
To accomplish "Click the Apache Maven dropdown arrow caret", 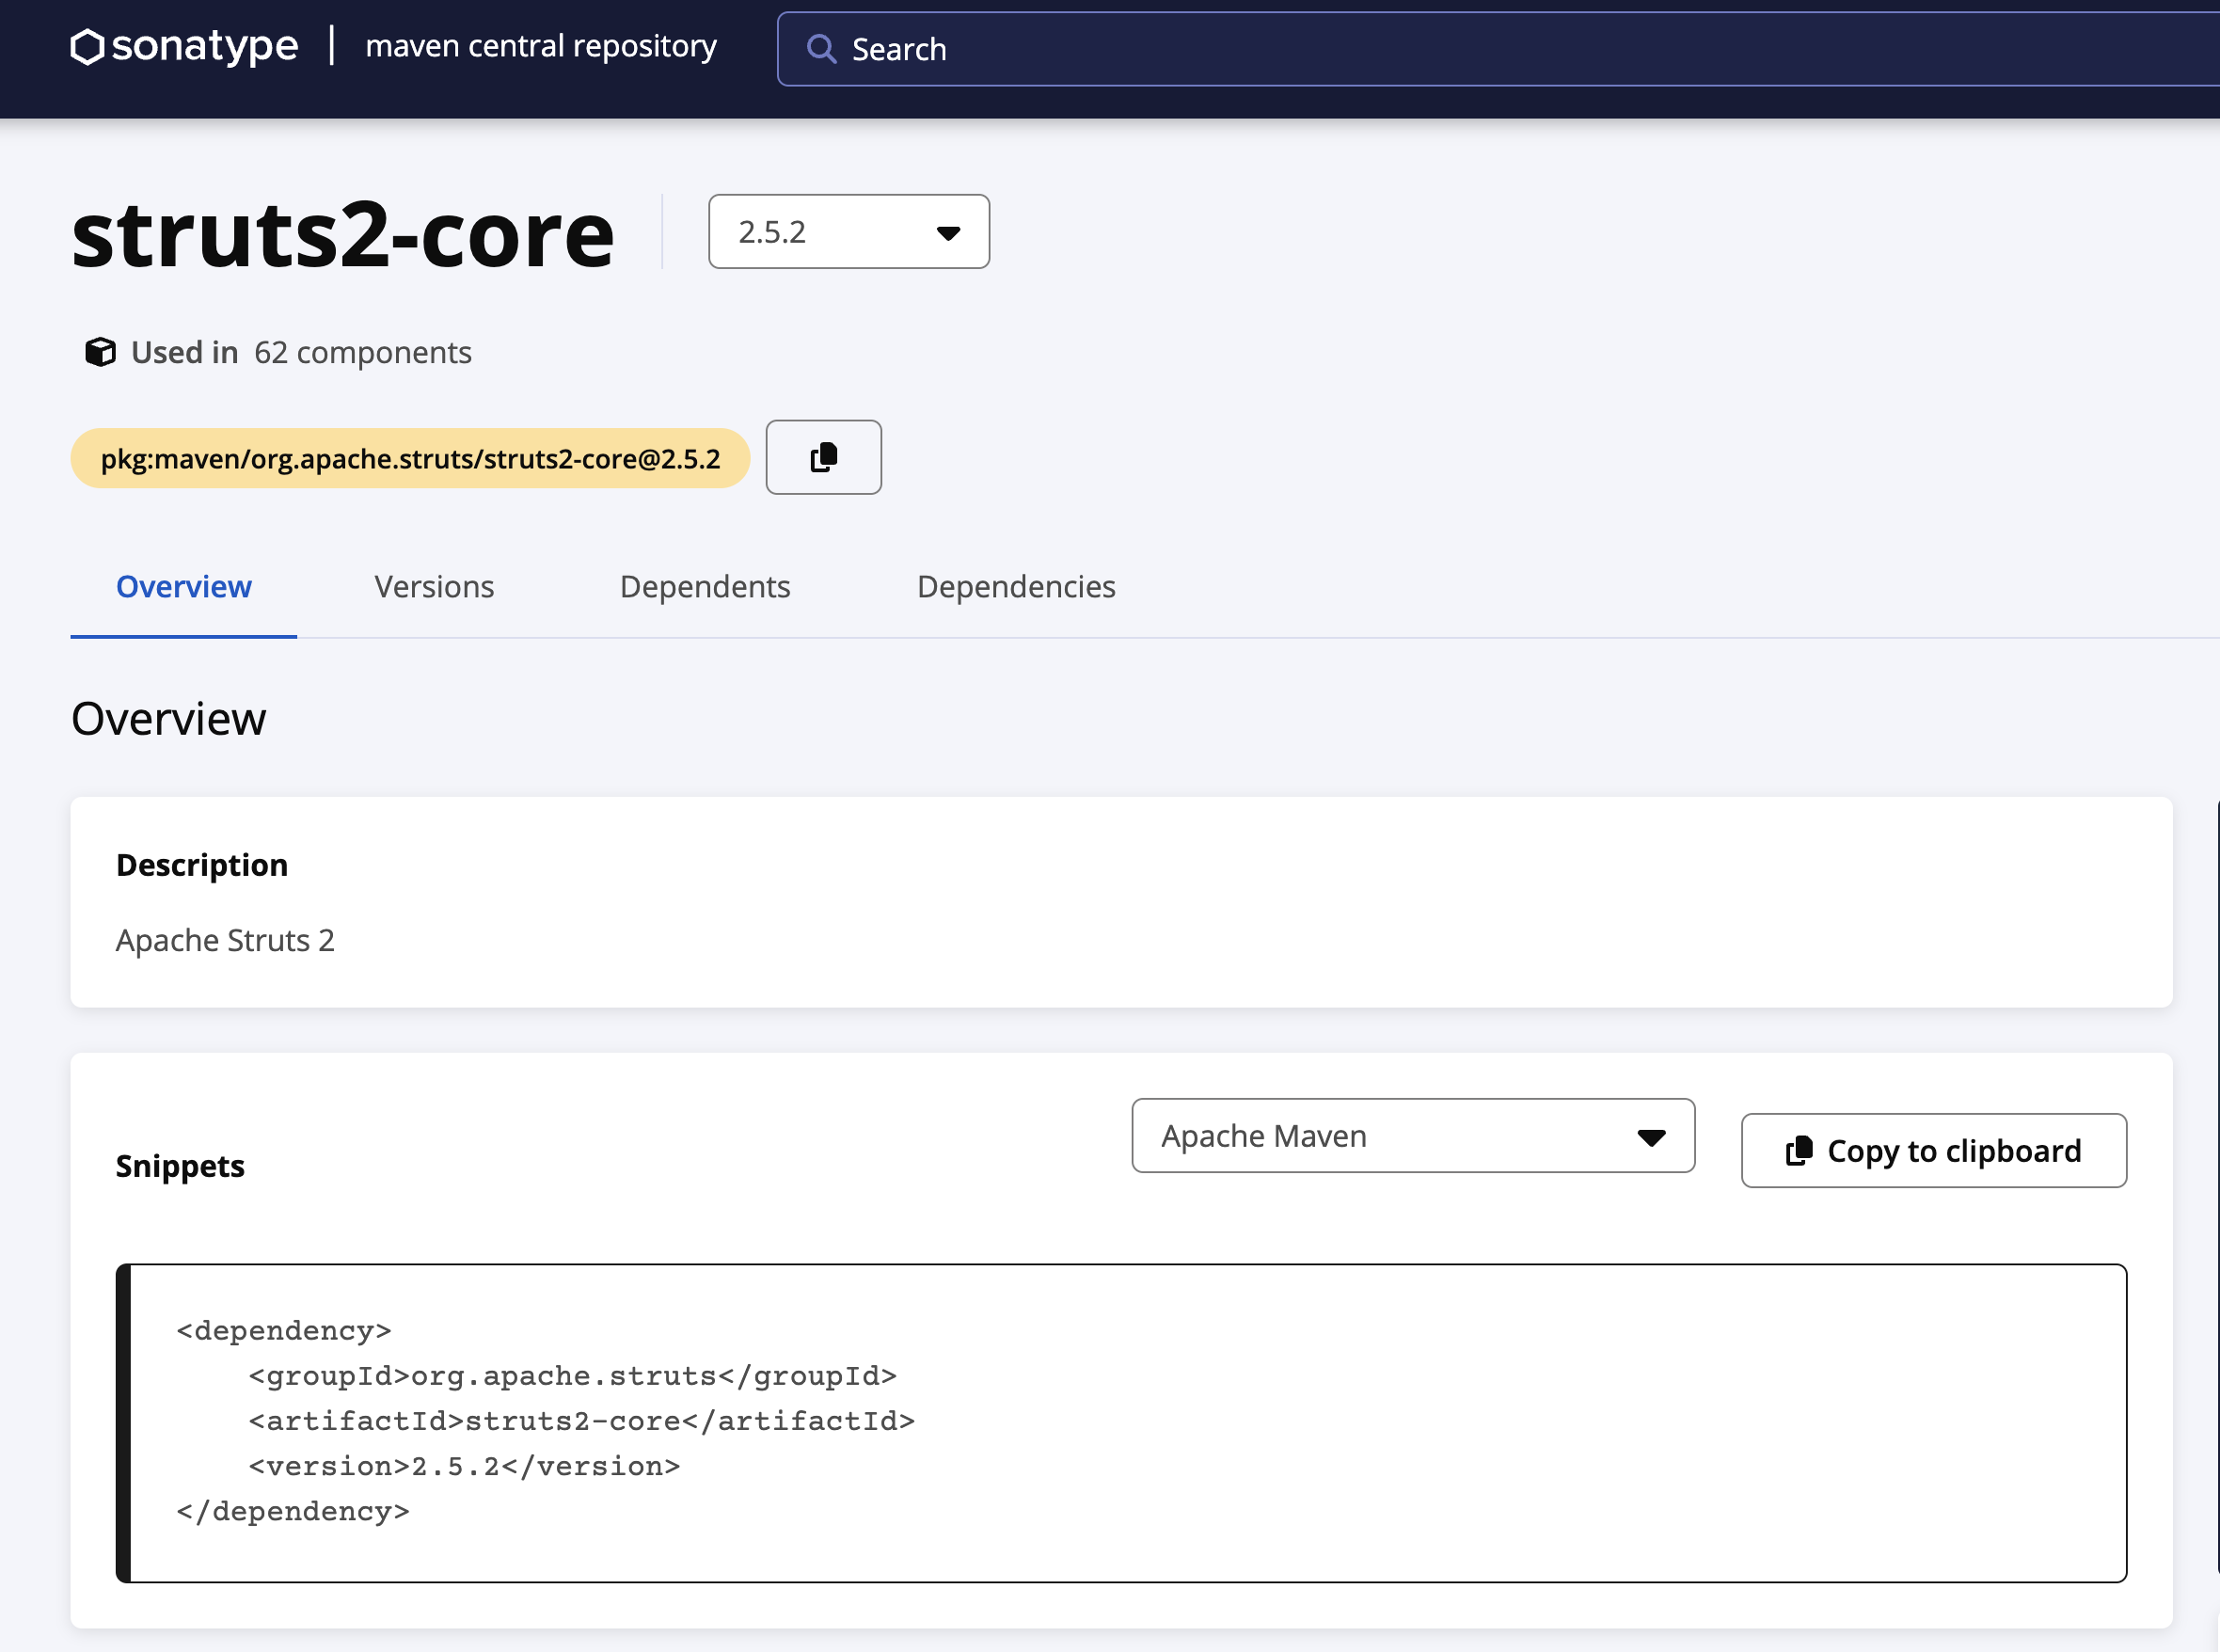I will 1651,1137.
